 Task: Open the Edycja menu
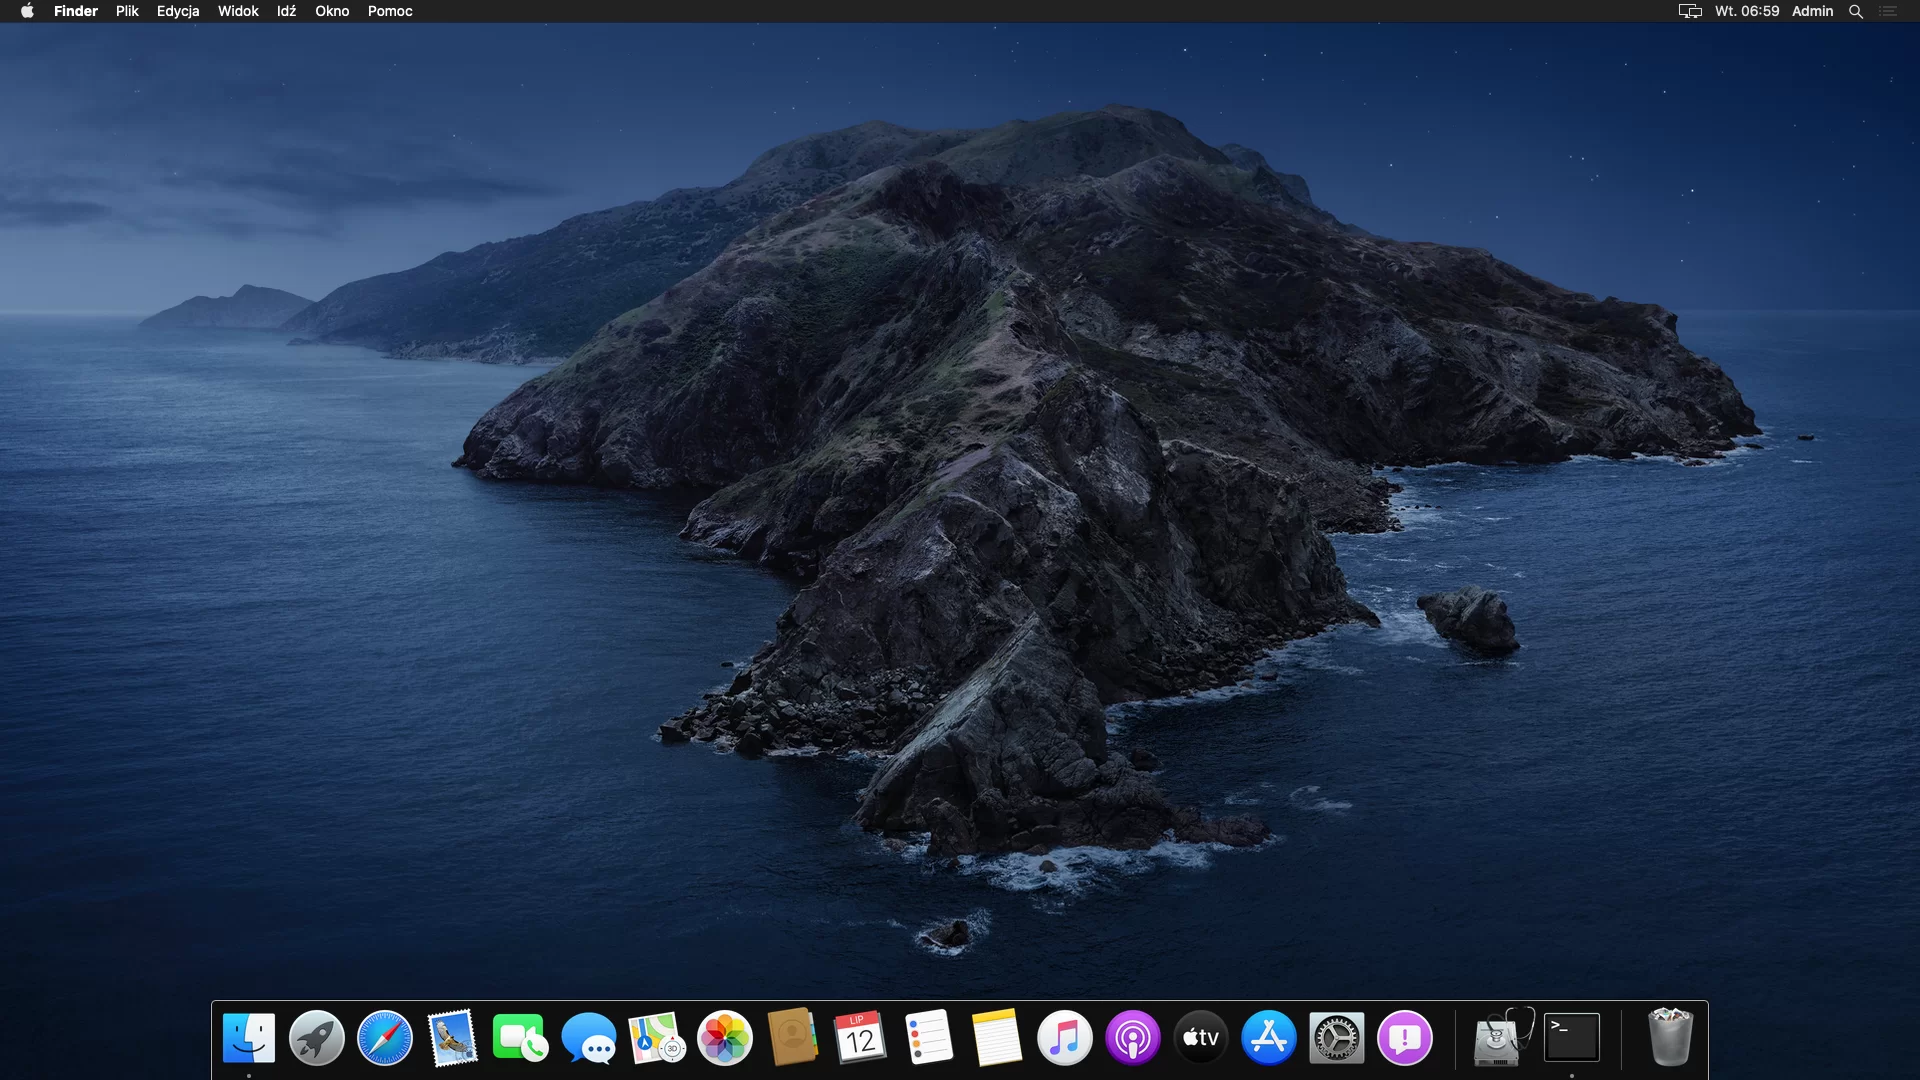(178, 11)
